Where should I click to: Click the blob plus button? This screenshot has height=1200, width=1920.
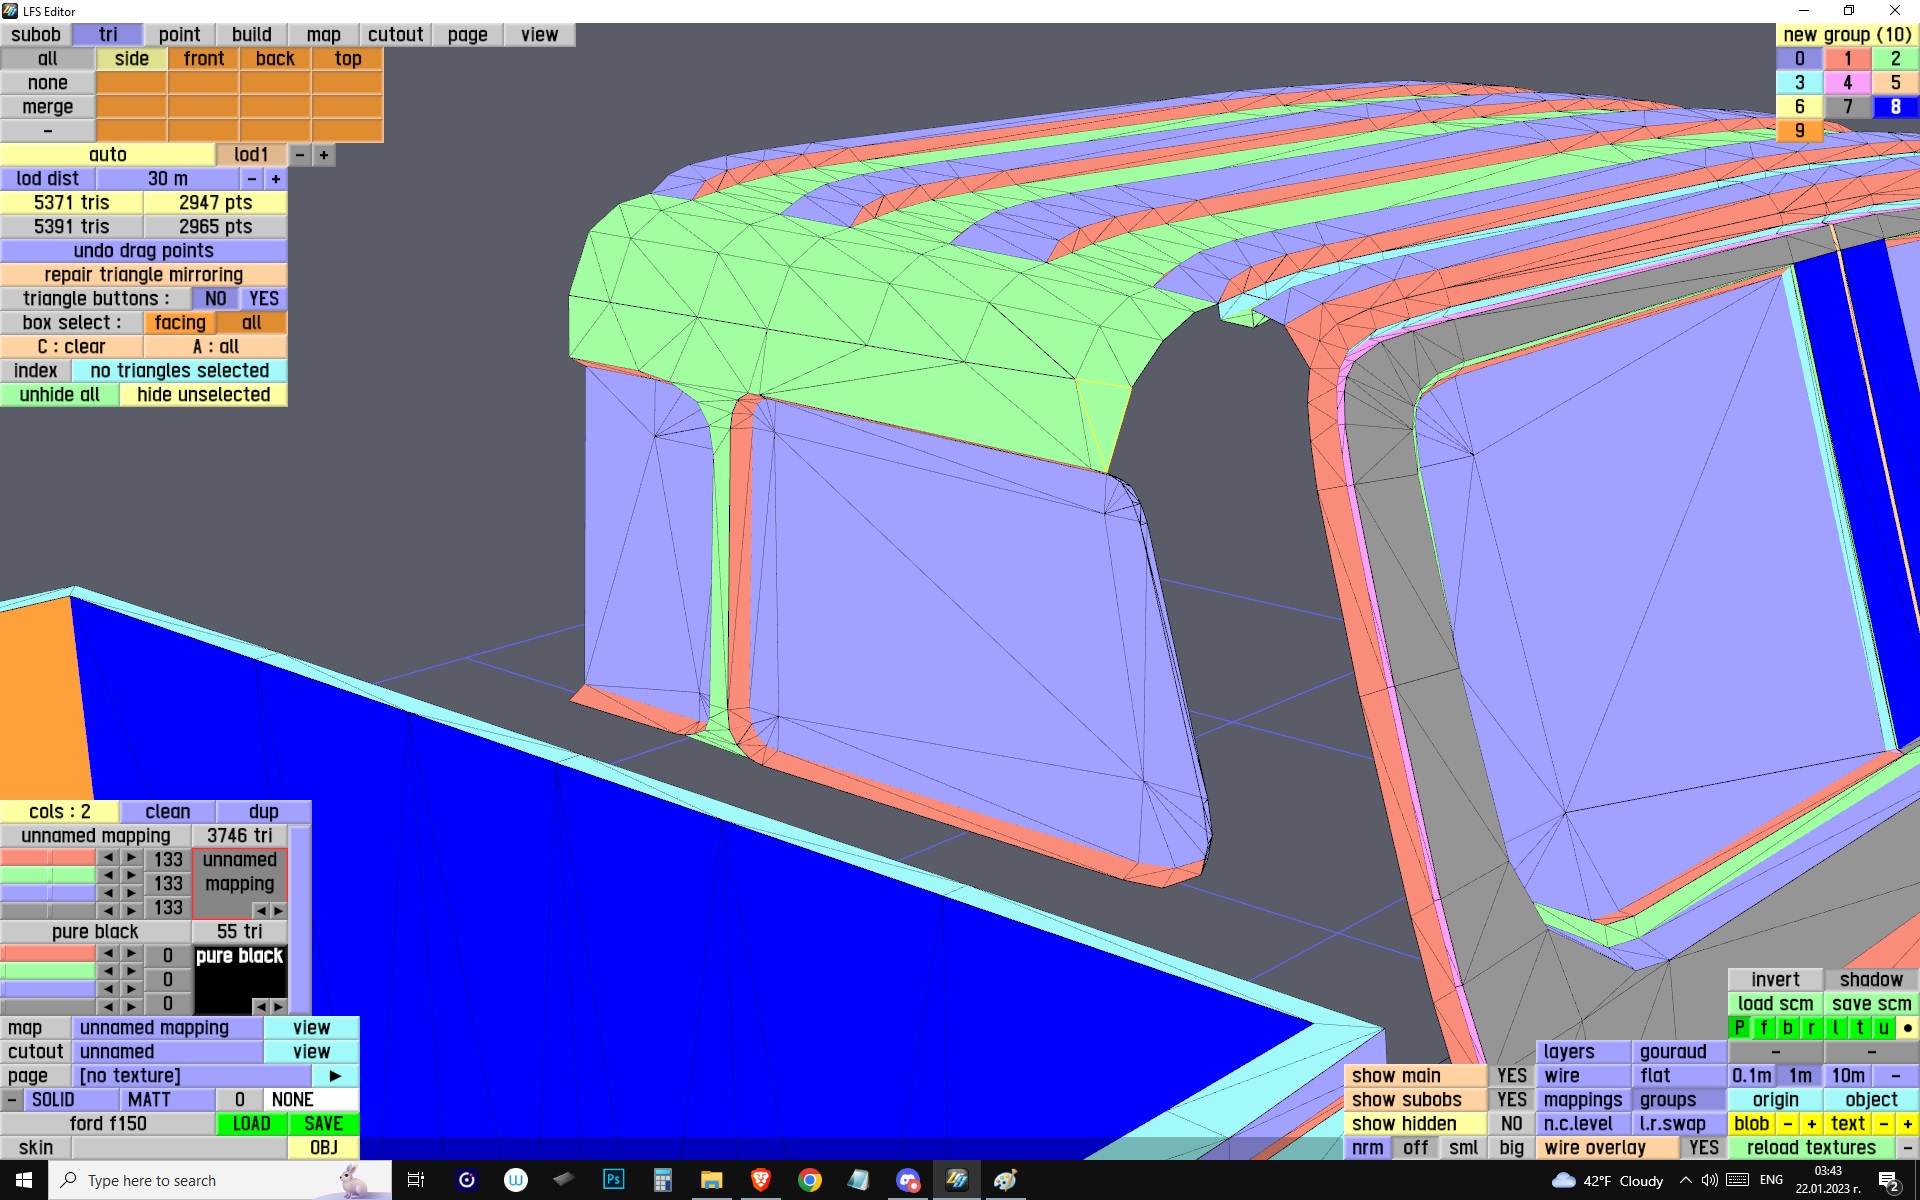tap(1811, 1124)
